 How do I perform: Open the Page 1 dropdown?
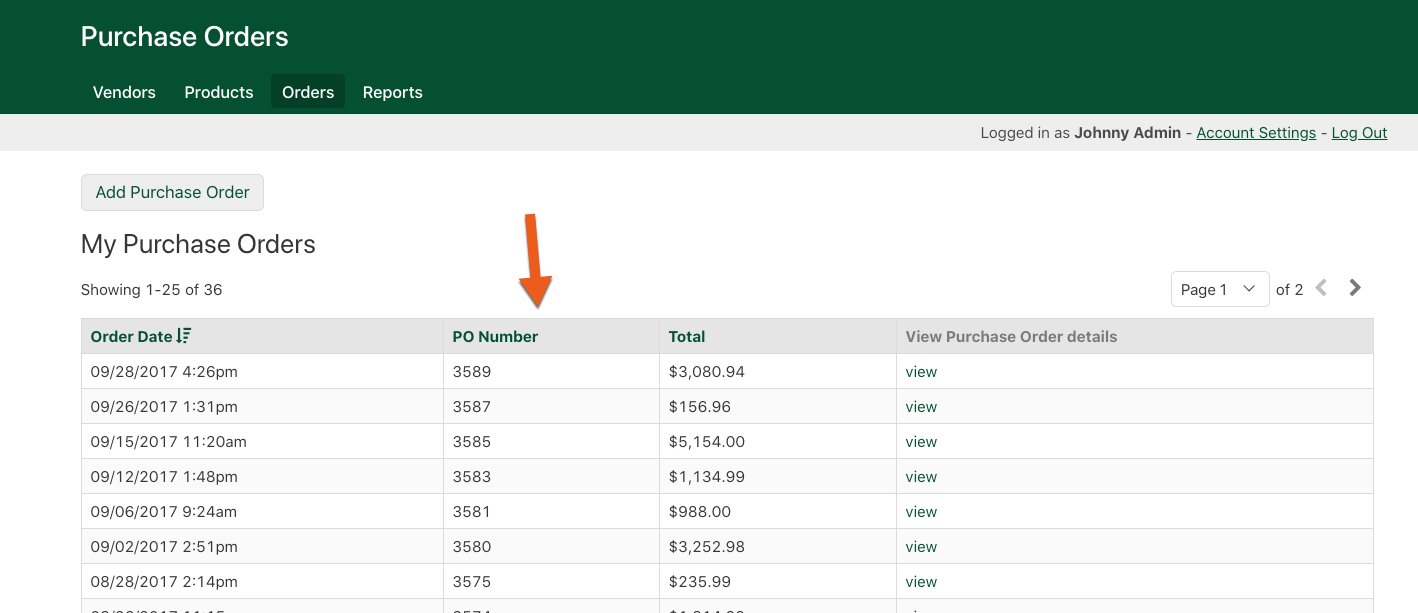pyautogui.click(x=1219, y=289)
